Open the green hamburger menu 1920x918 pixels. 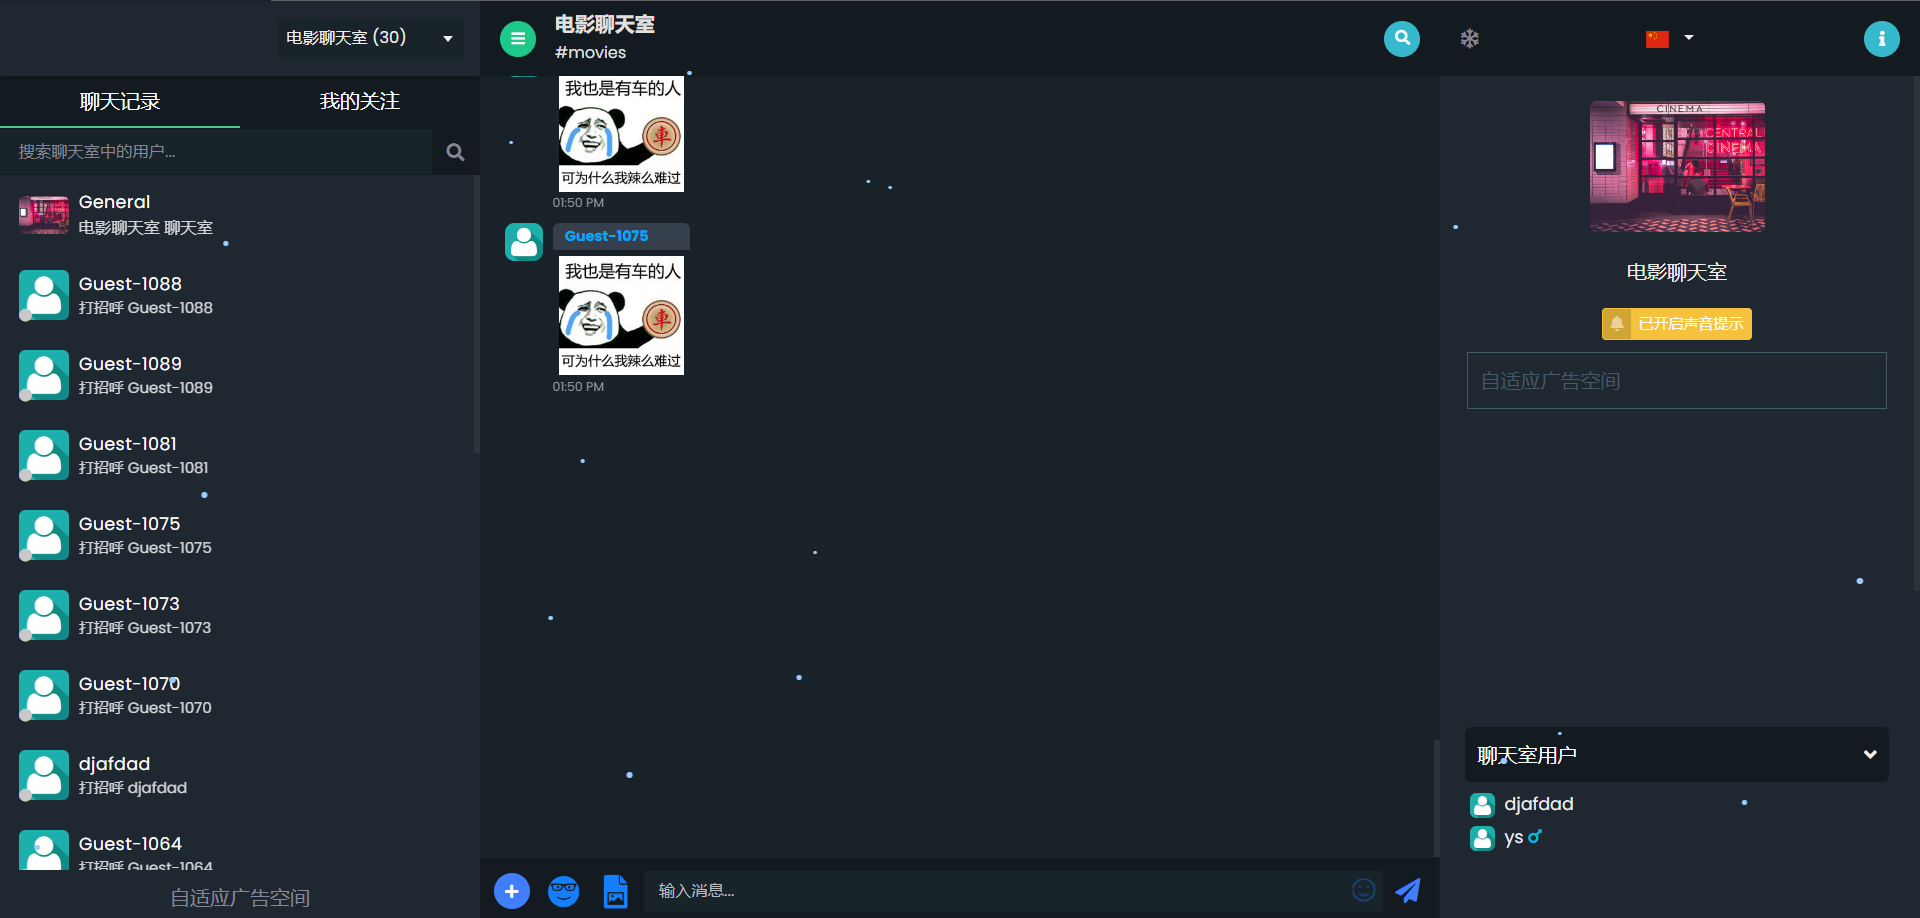coord(518,38)
